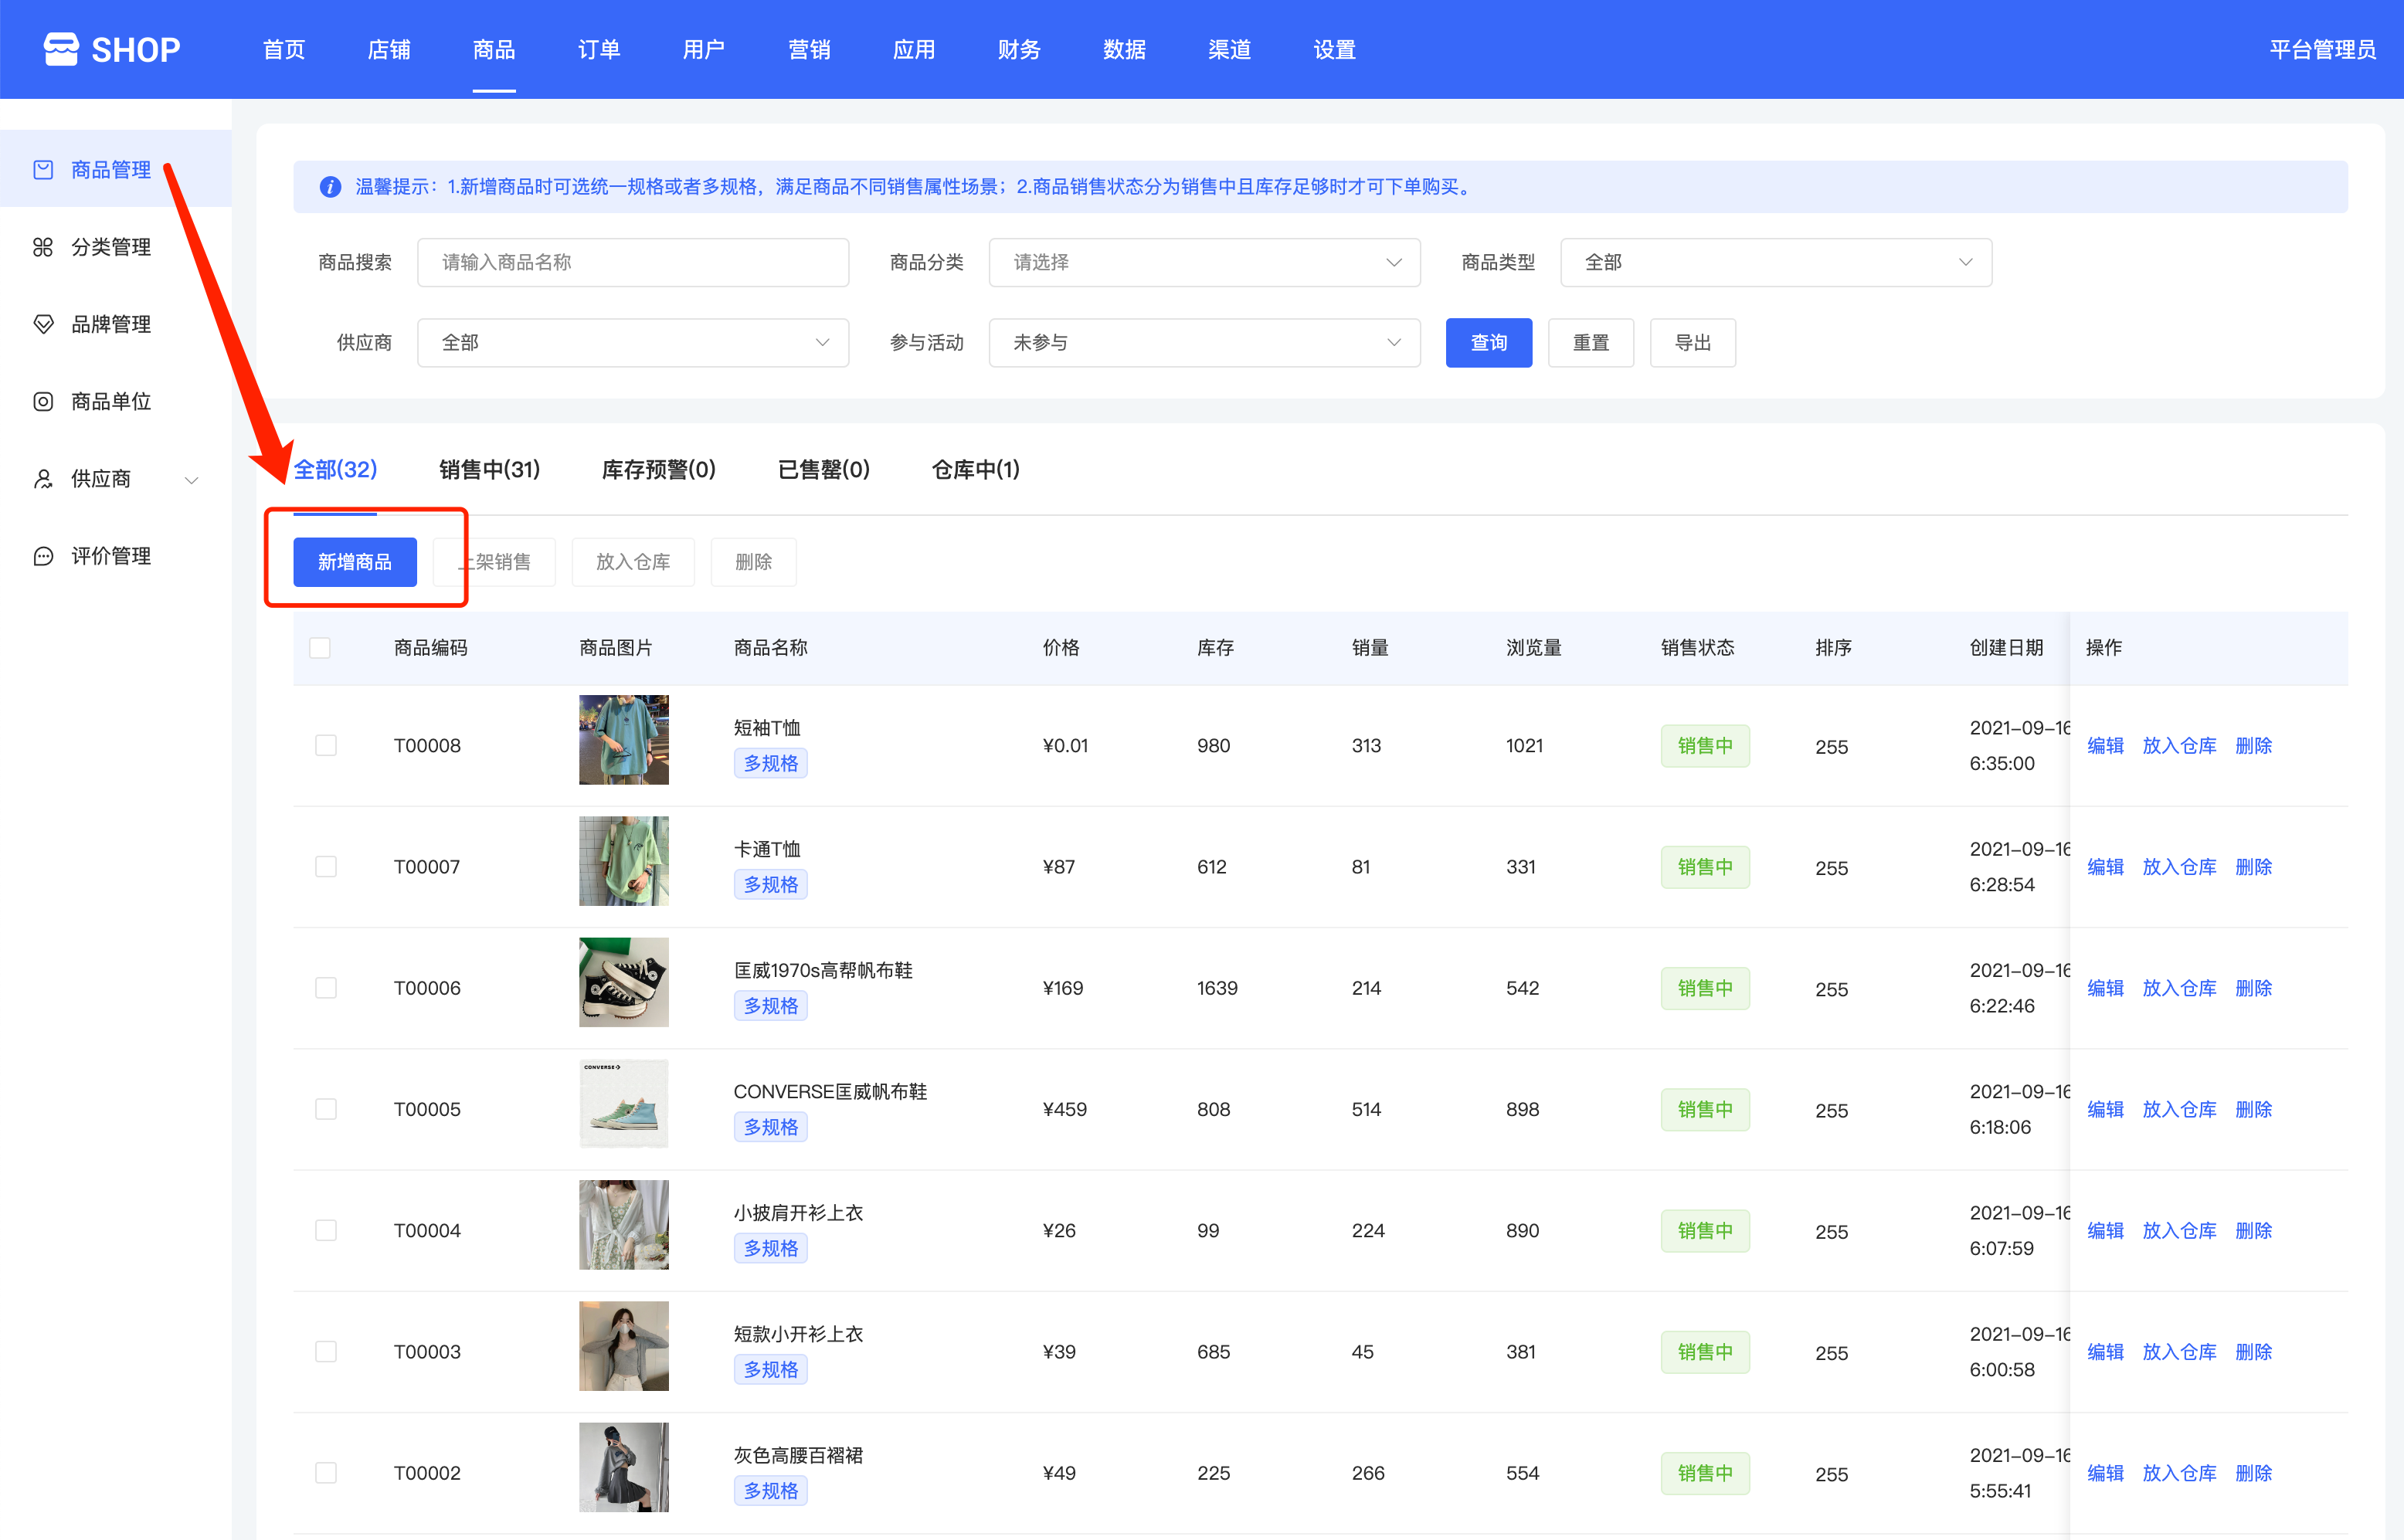Check the checkbox for product T00008
Image resolution: width=2404 pixels, height=1540 pixels.
pos(326,745)
